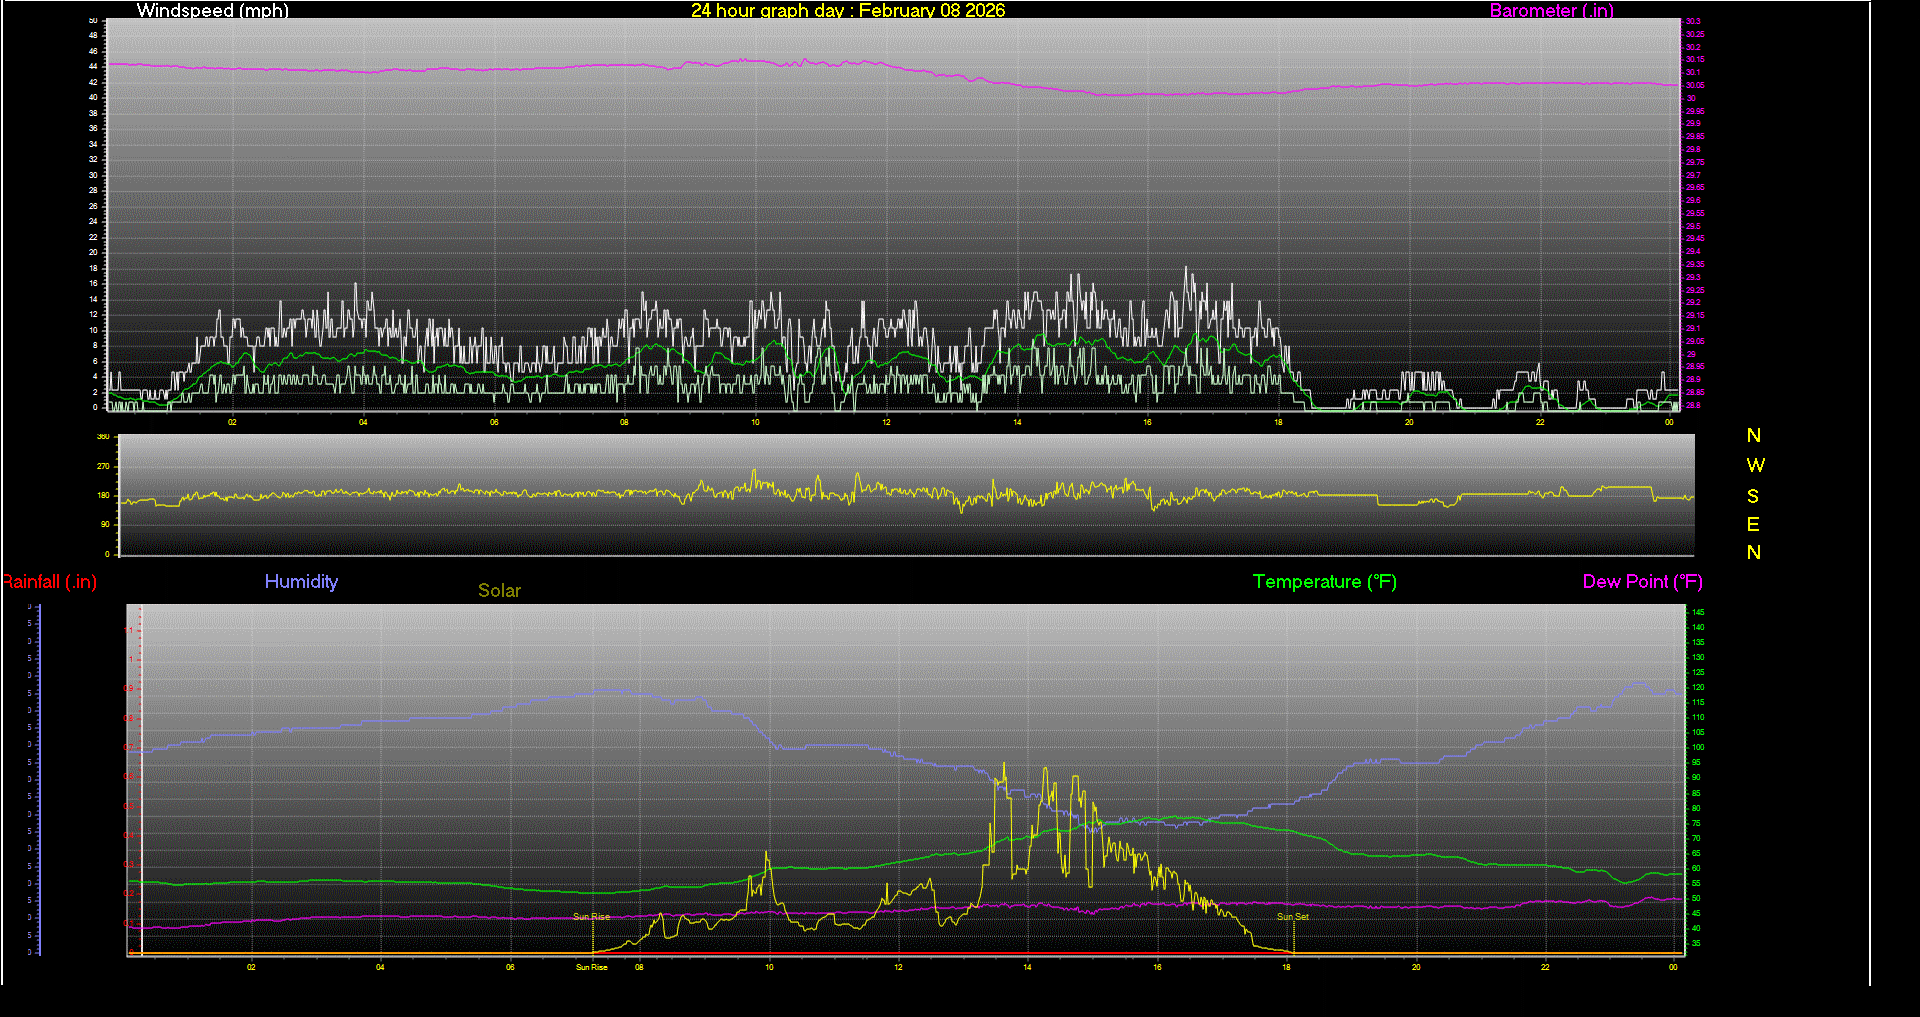Click the E wind direction compass letter

click(1753, 524)
